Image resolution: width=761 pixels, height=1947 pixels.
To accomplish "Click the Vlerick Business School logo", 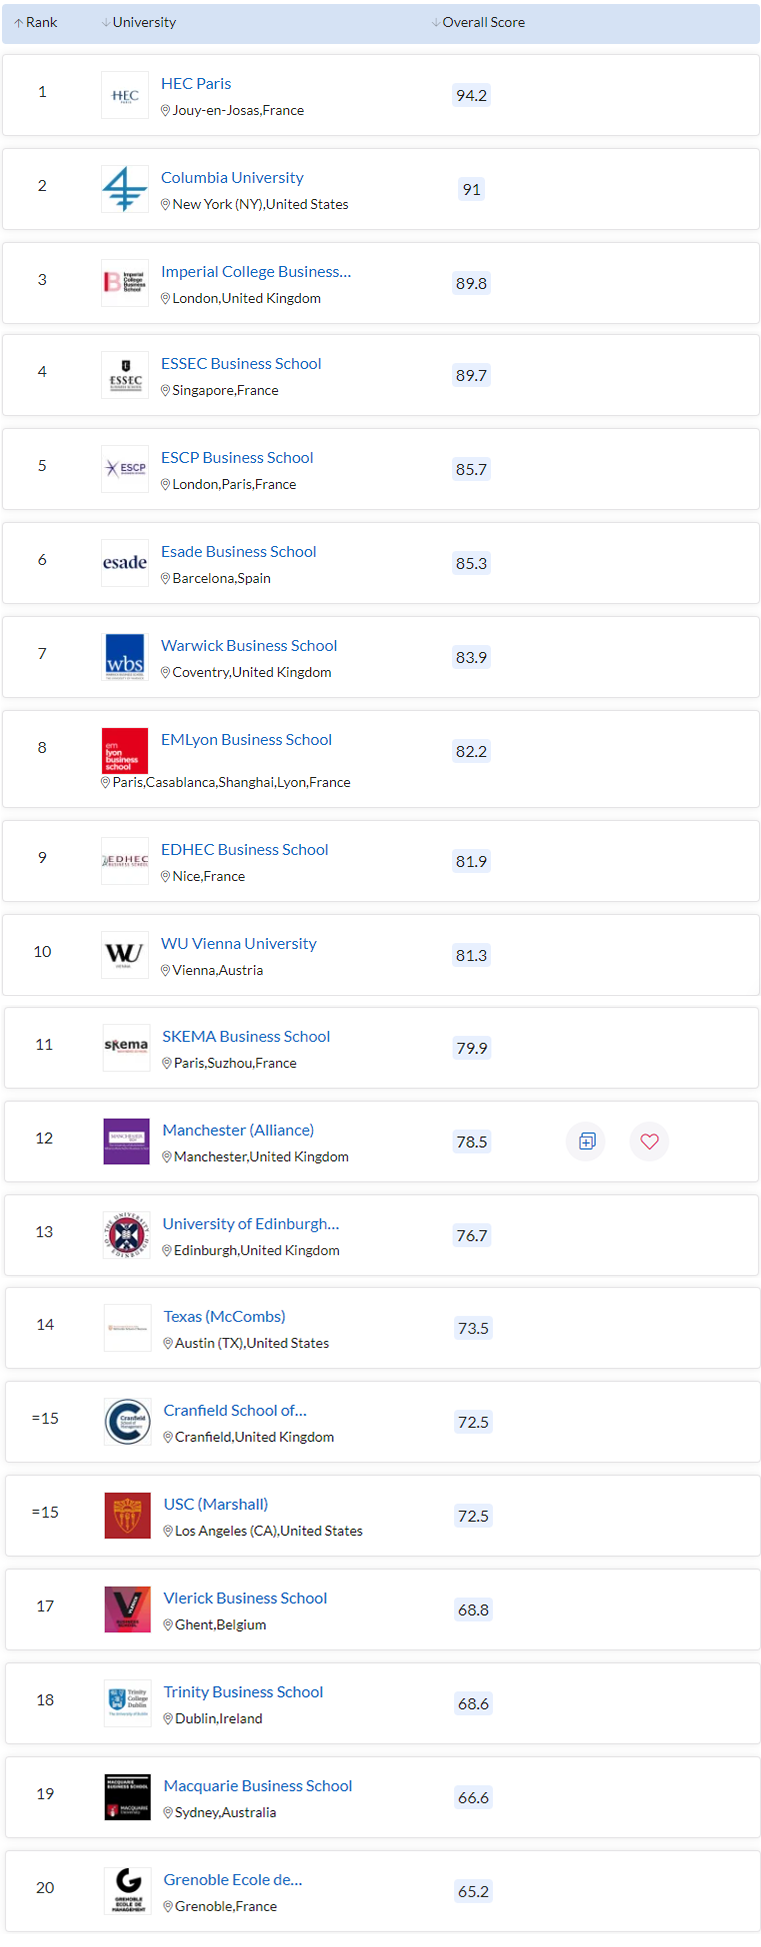I will tap(128, 1610).
